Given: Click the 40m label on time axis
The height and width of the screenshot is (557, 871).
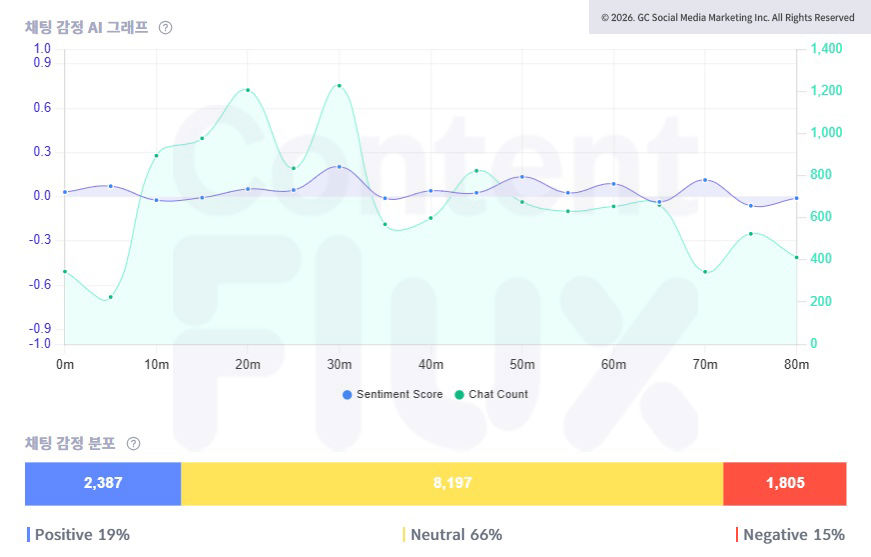Looking at the screenshot, I should click(431, 364).
